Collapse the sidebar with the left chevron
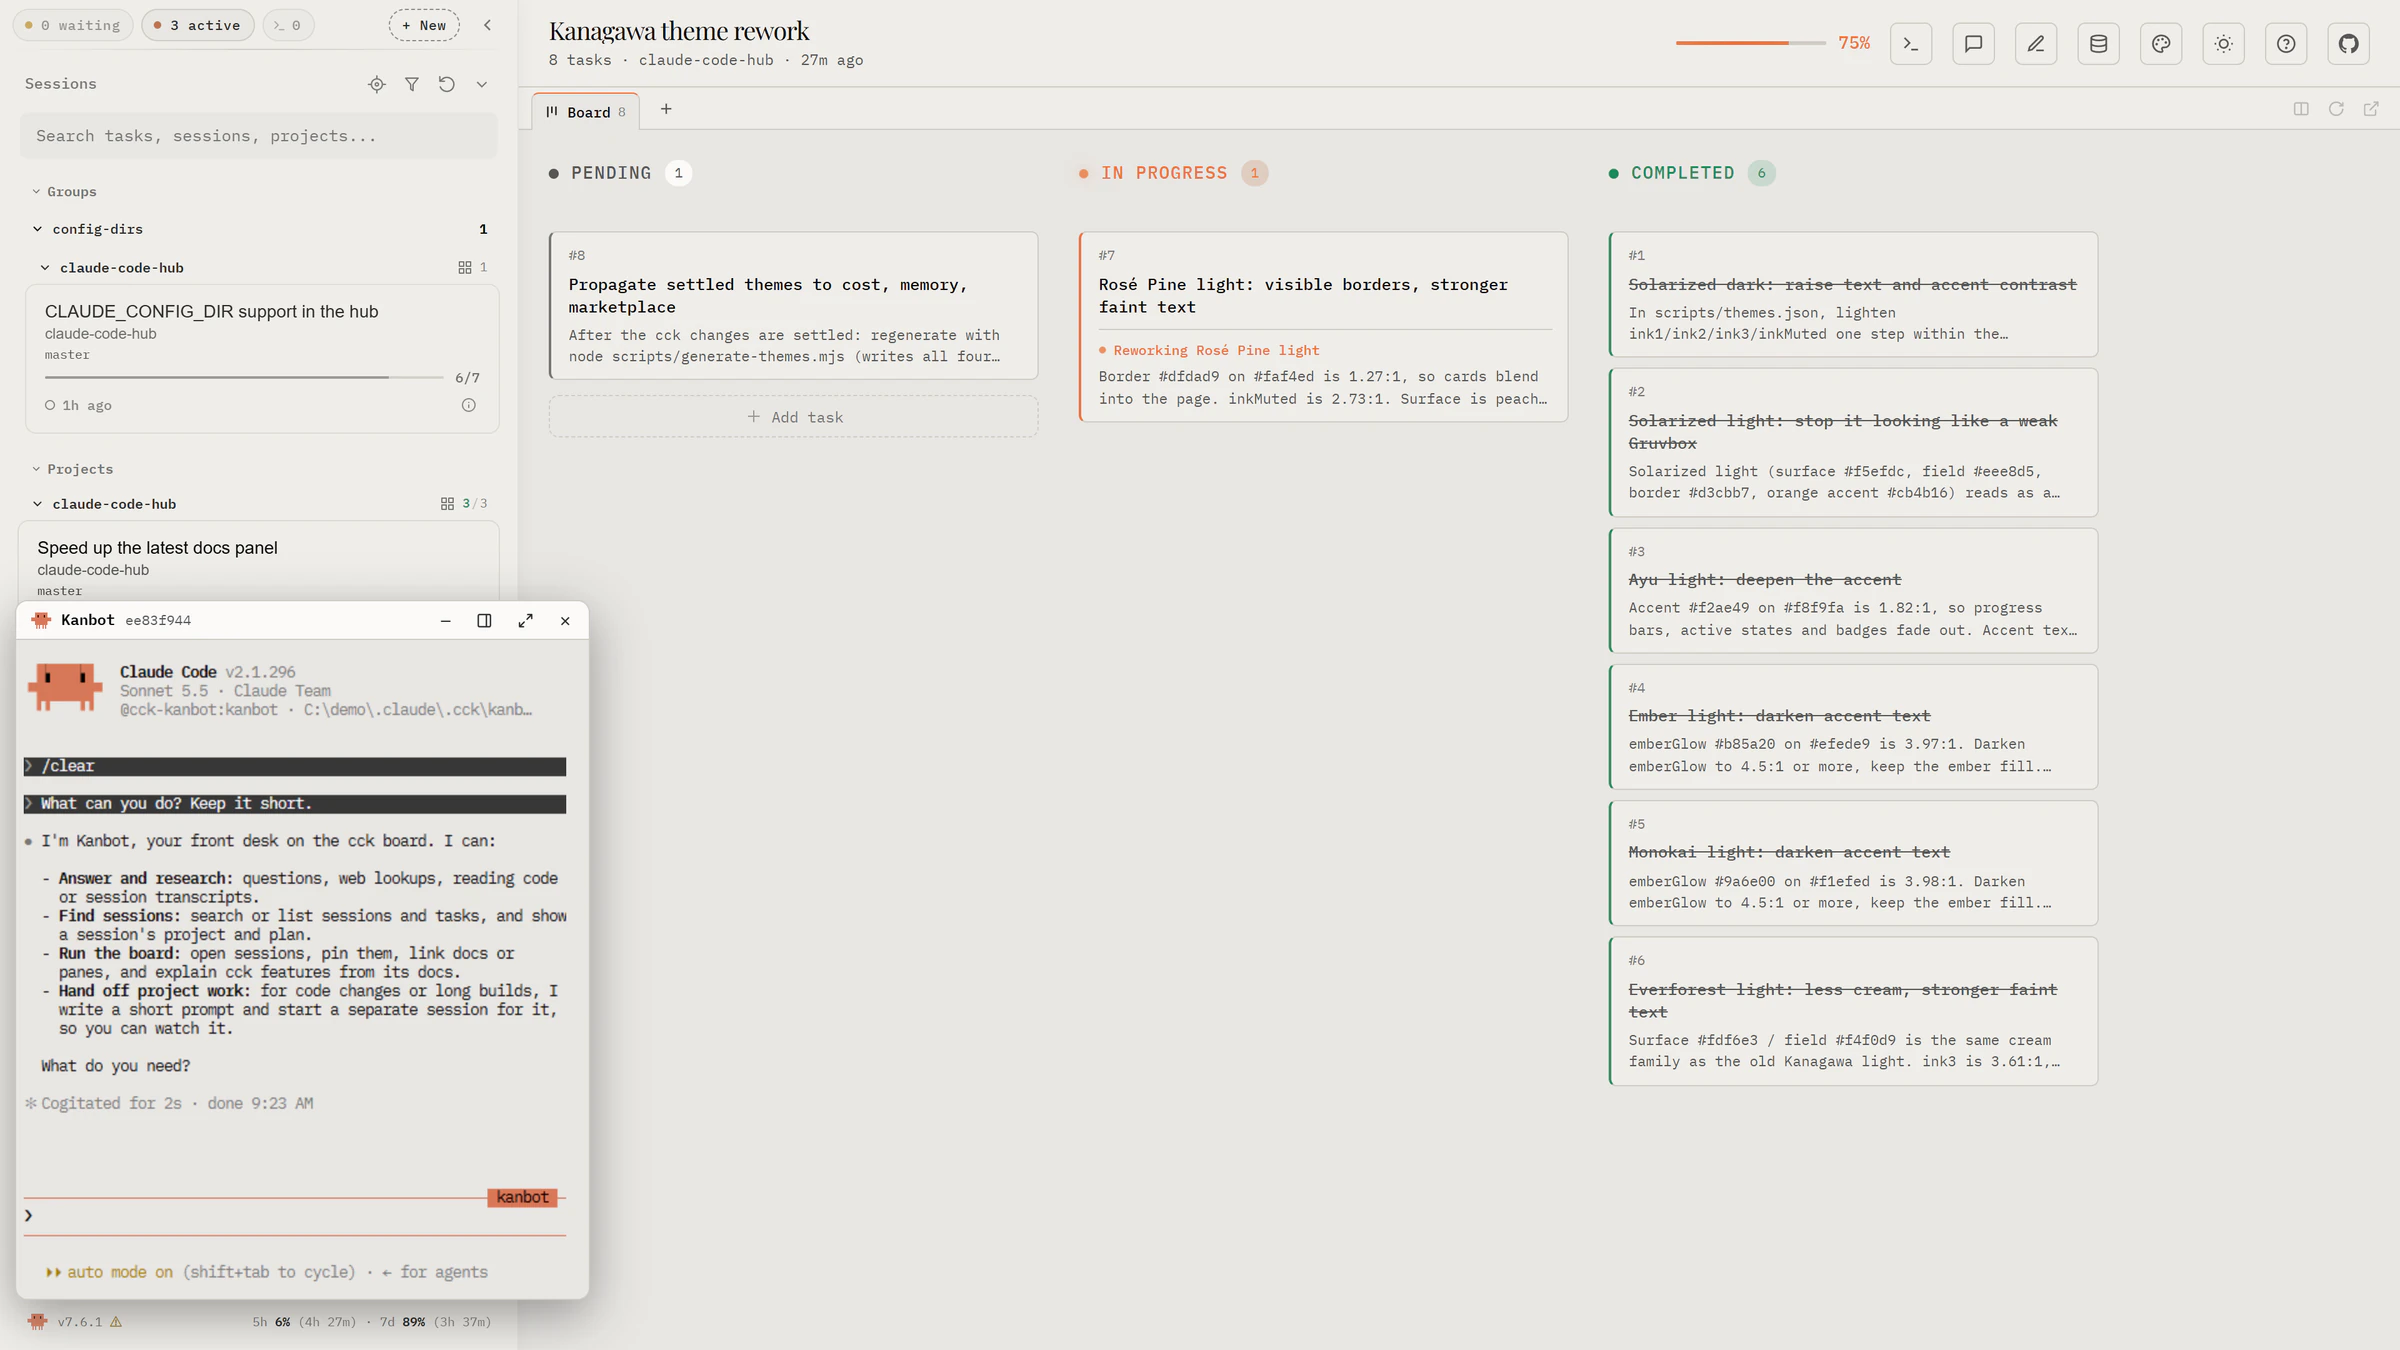 coord(487,25)
